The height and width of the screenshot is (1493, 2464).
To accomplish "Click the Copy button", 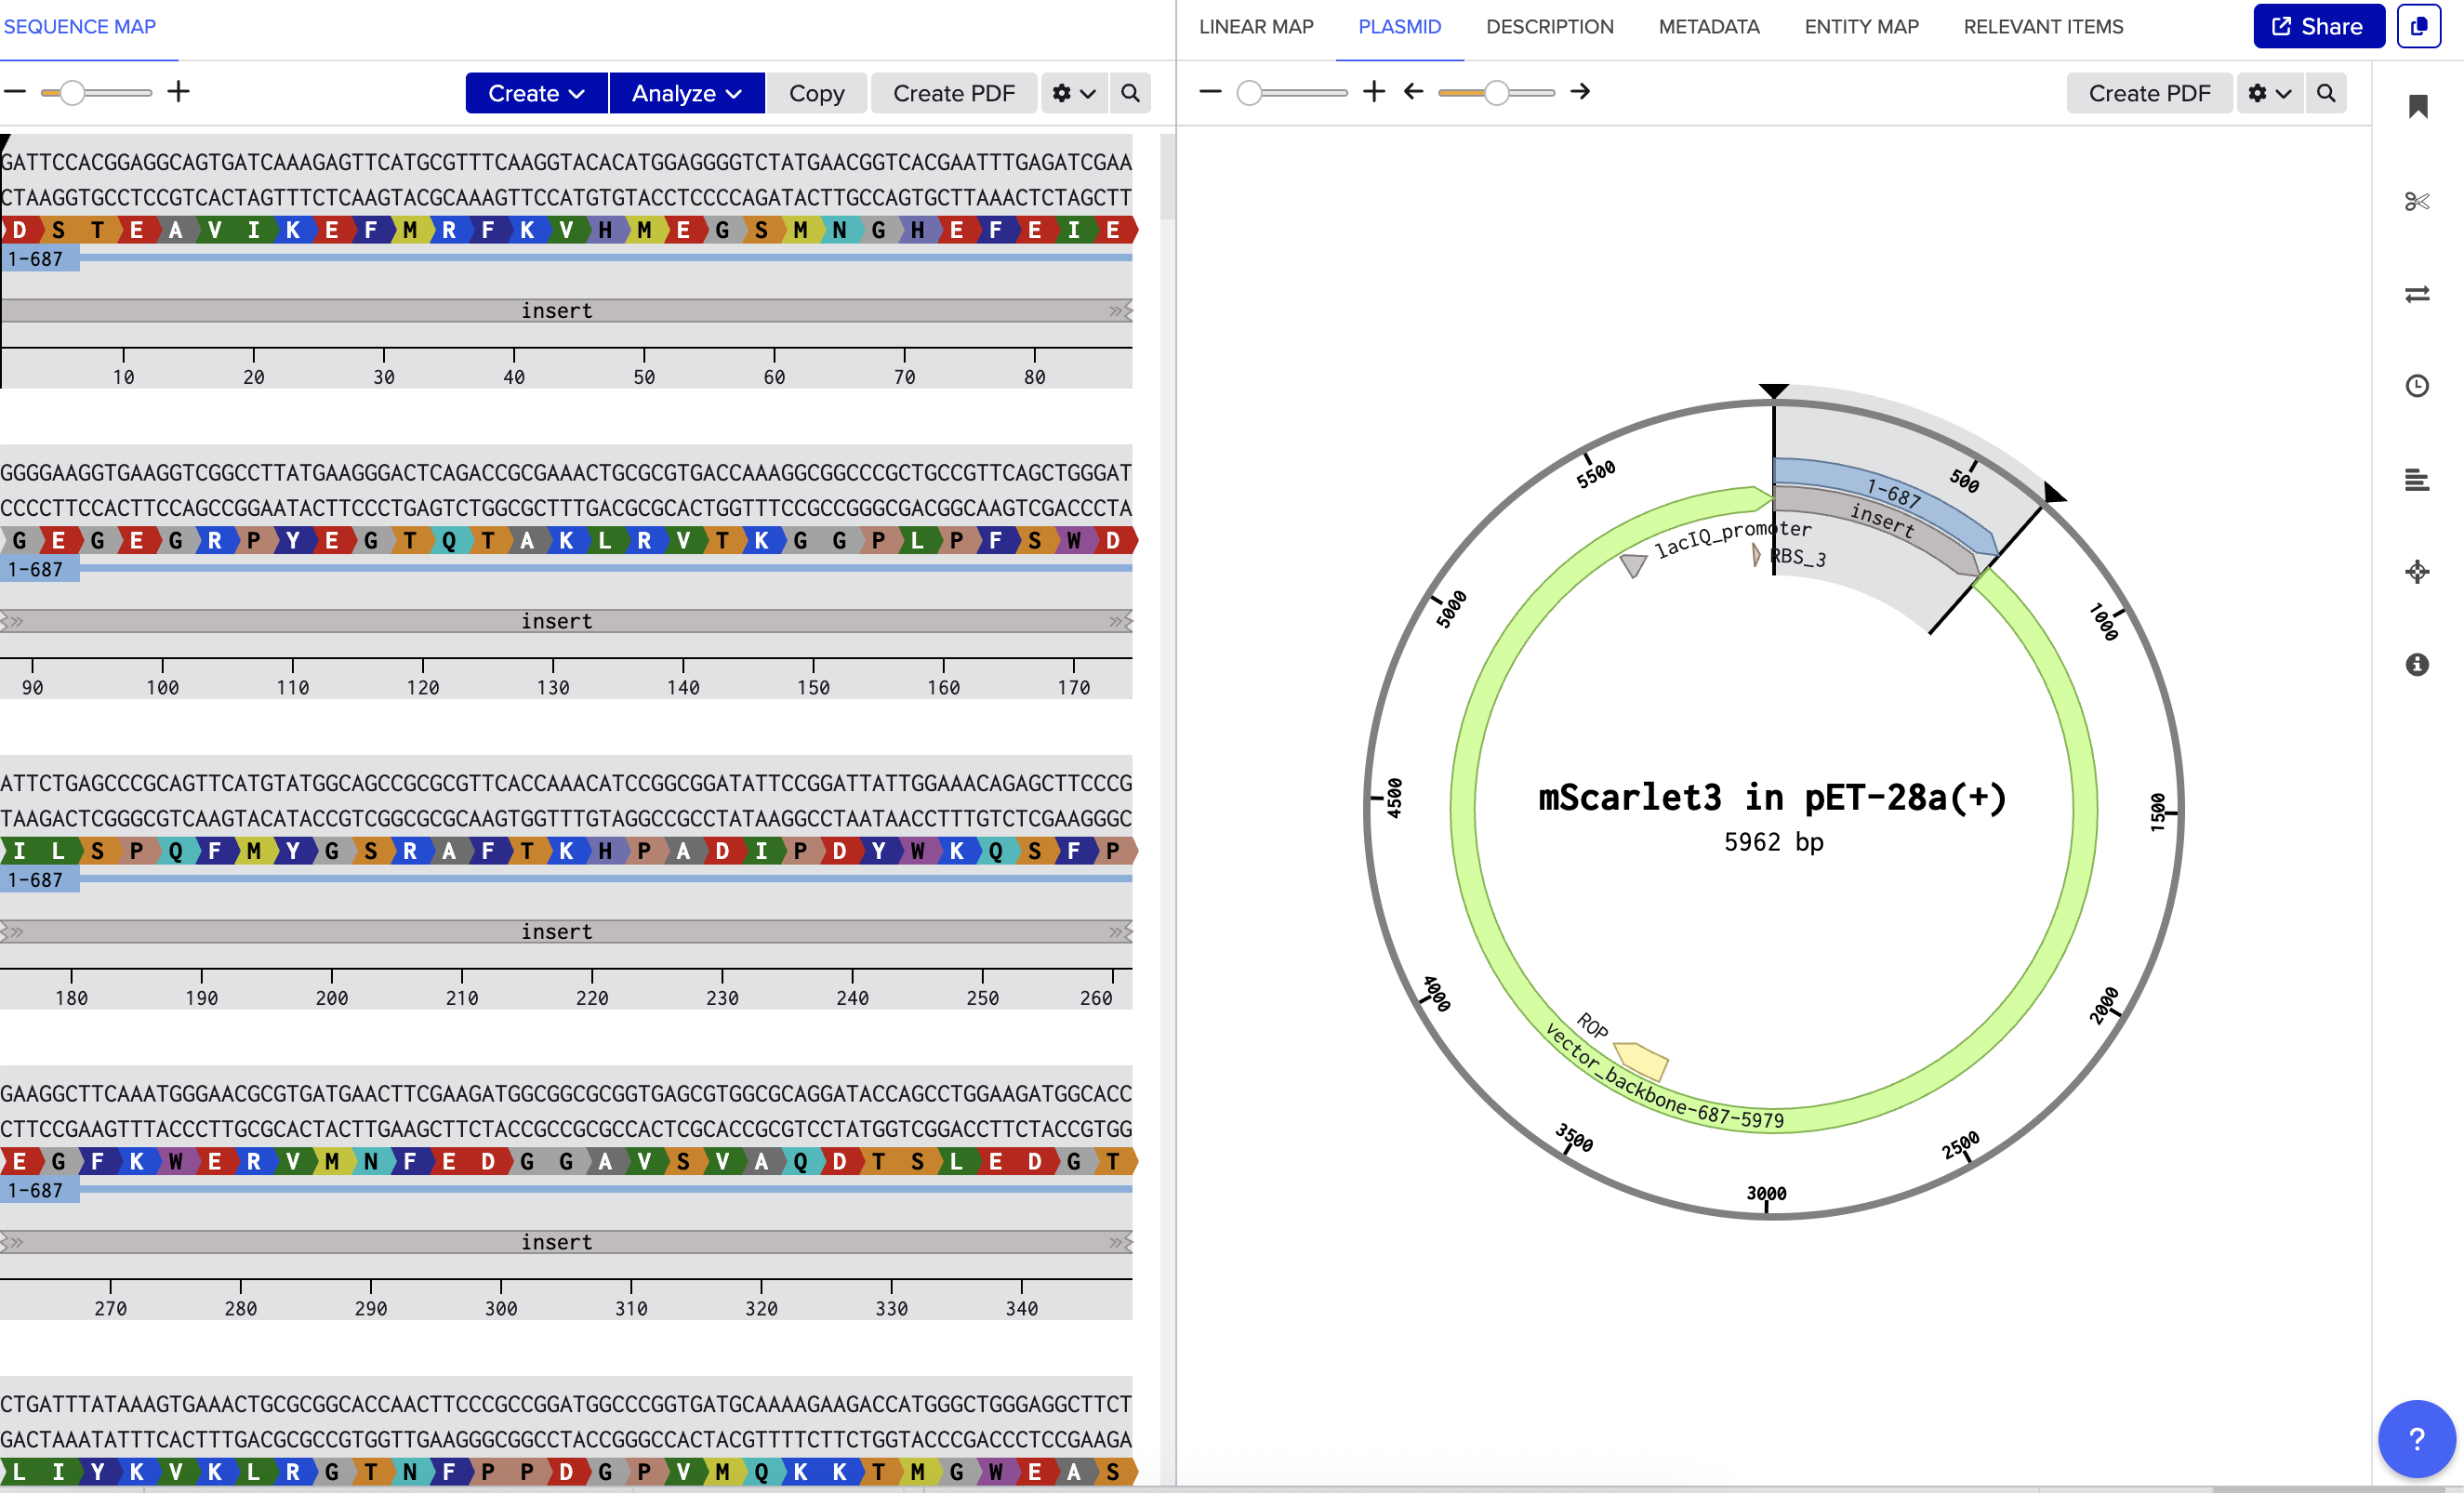I will click(x=816, y=93).
